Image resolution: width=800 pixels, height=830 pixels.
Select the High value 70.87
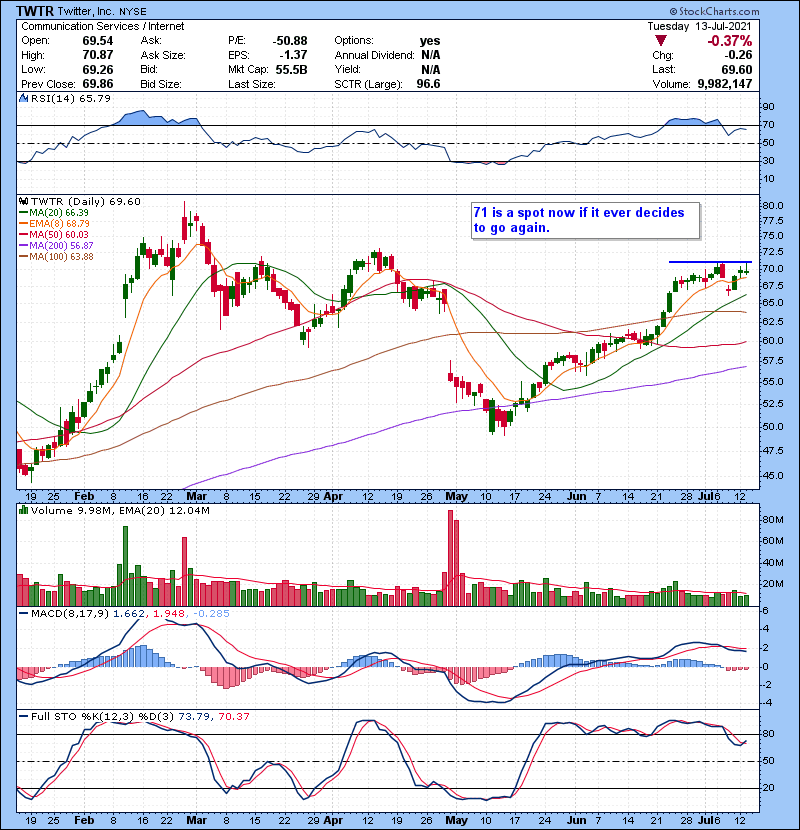(x=97, y=55)
